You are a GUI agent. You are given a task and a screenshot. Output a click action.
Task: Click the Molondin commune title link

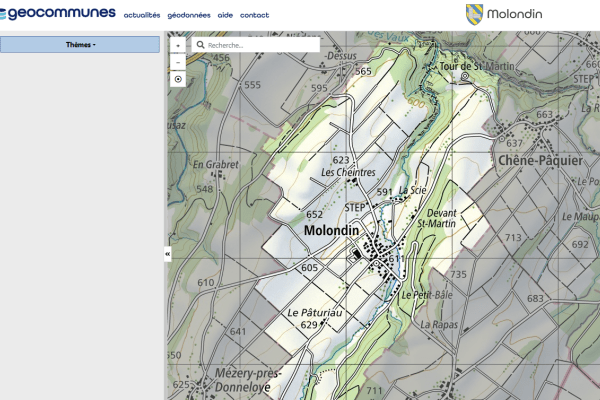pos(515,14)
